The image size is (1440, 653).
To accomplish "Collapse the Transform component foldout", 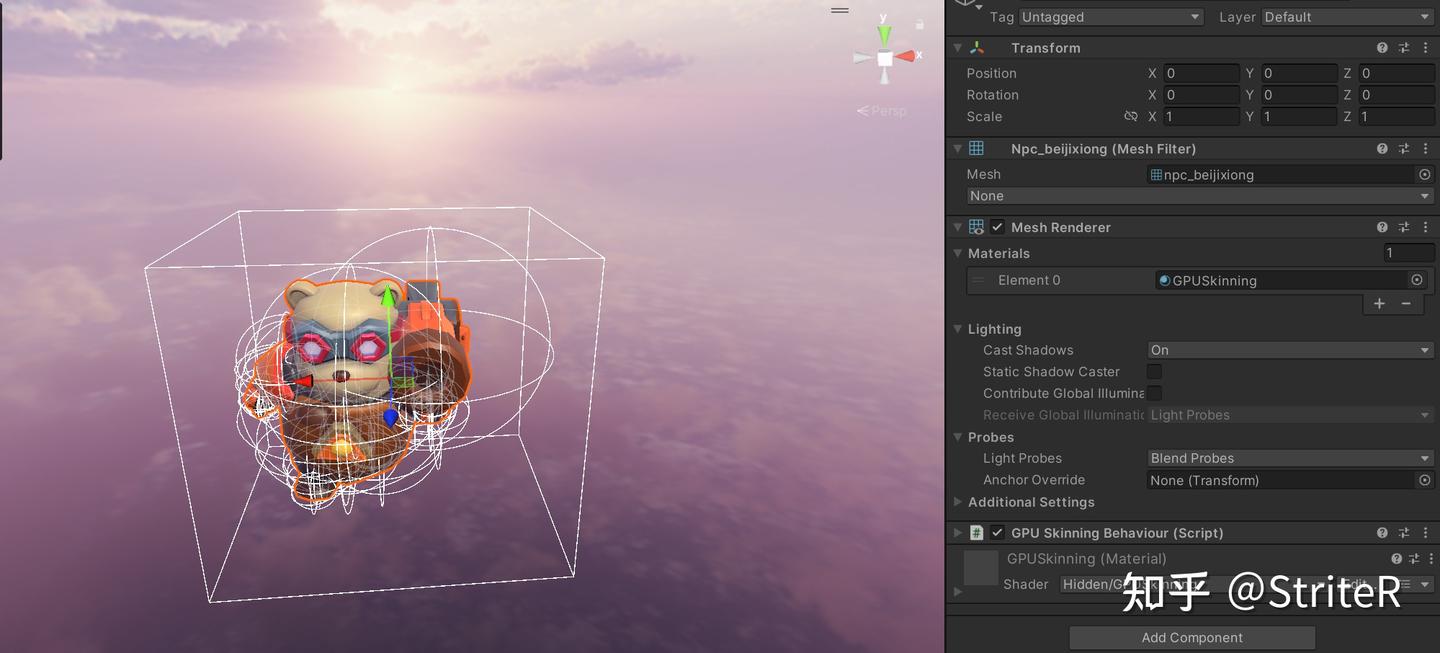I will (957, 48).
